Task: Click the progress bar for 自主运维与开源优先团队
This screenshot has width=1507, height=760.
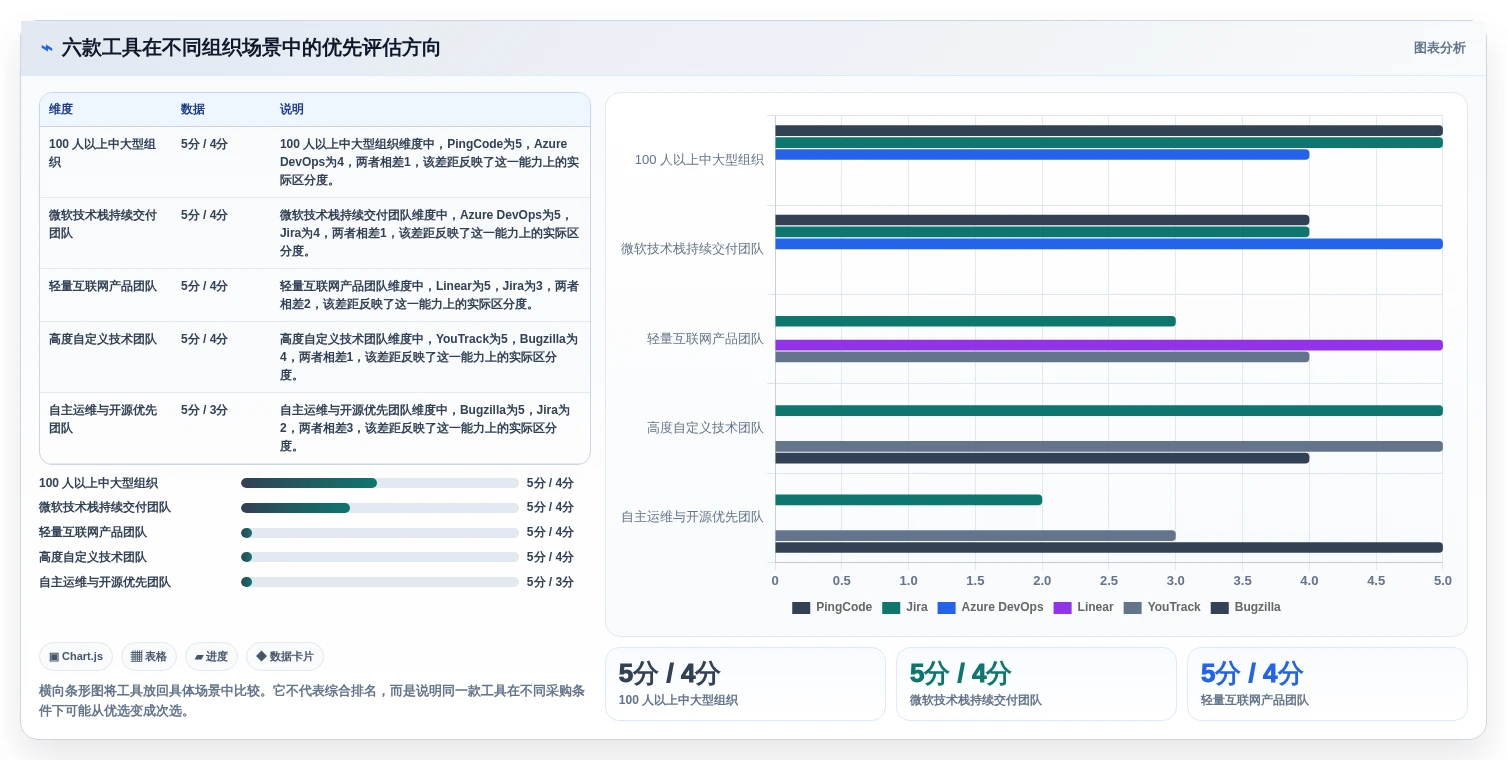Action: (x=380, y=582)
